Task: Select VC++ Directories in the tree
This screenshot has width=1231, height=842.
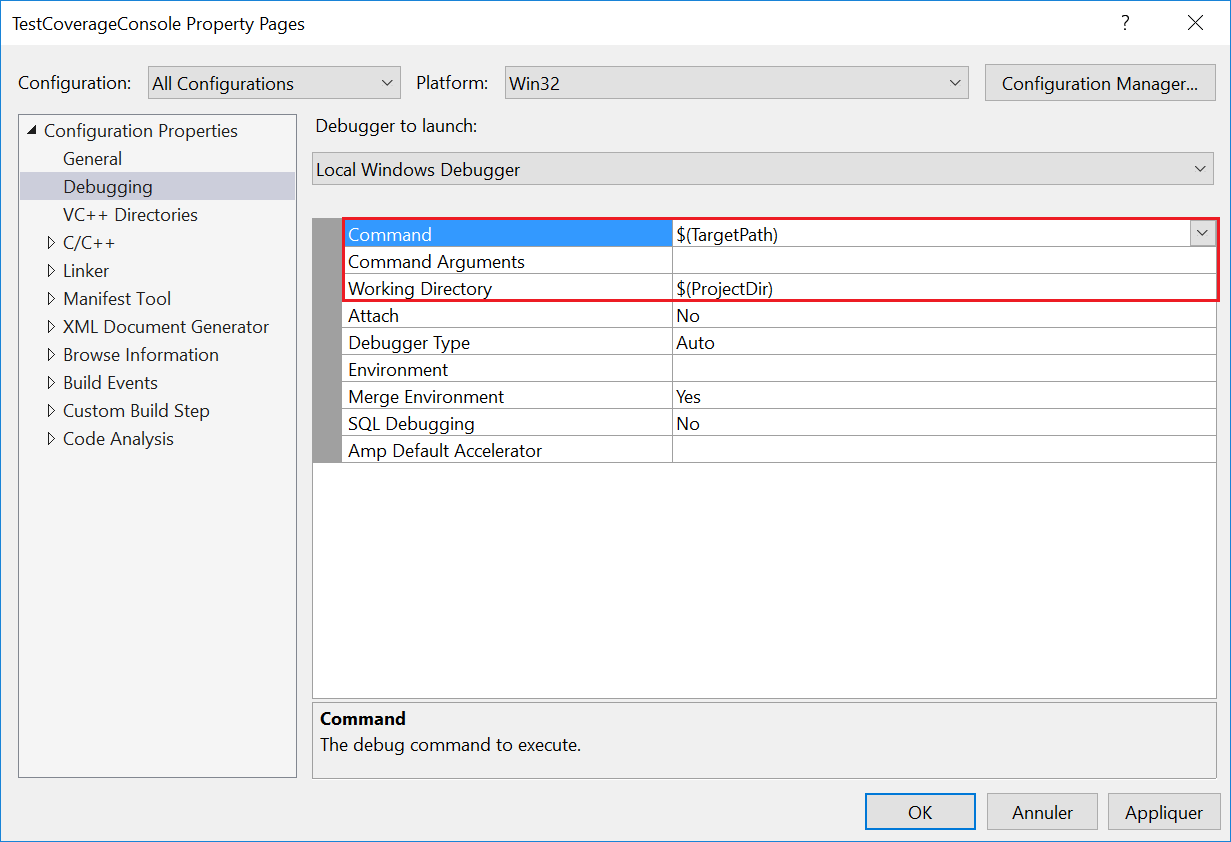Action: click(130, 215)
